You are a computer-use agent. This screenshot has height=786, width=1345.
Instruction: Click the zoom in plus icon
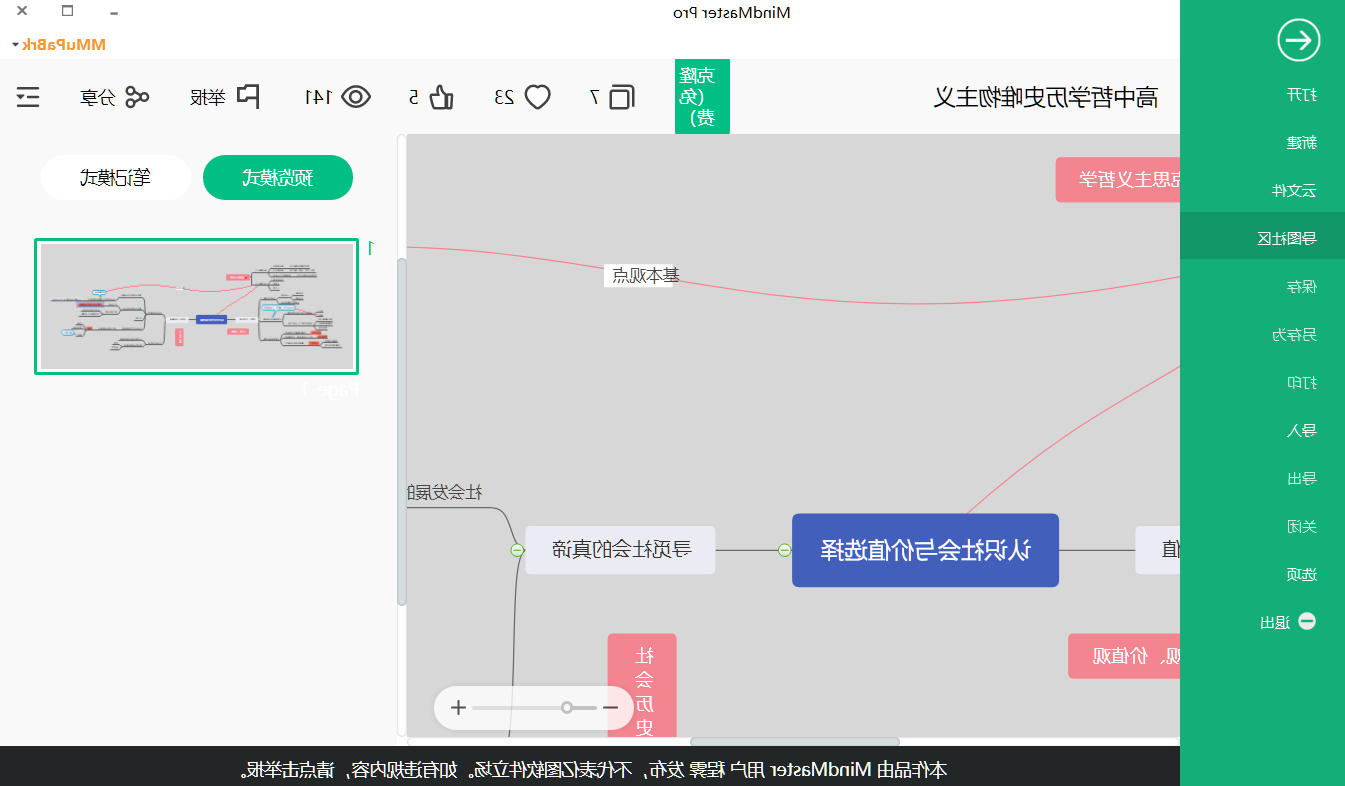(x=458, y=708)
